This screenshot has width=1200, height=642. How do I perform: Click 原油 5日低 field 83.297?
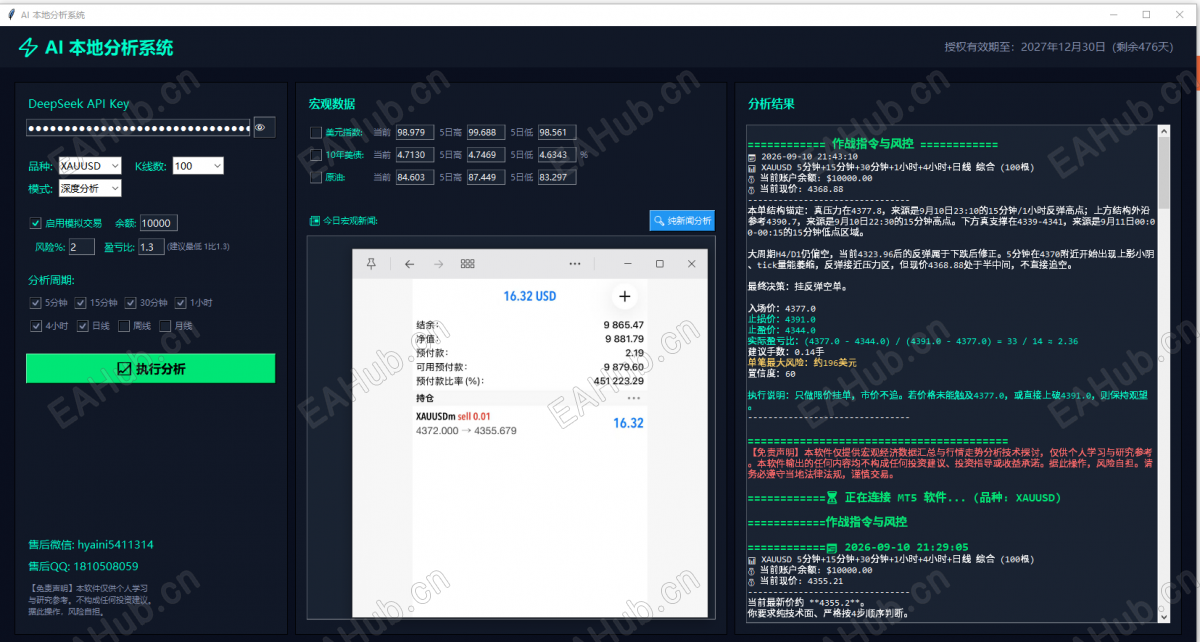557,177
